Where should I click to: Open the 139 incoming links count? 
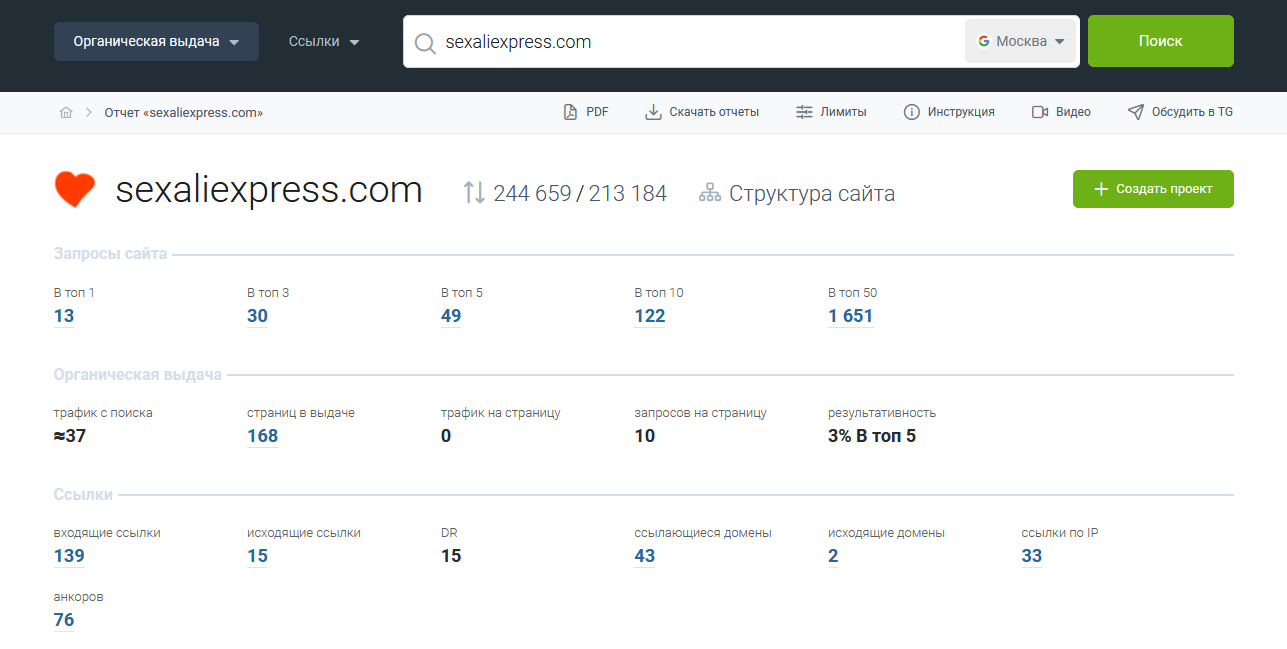[69, 556]
